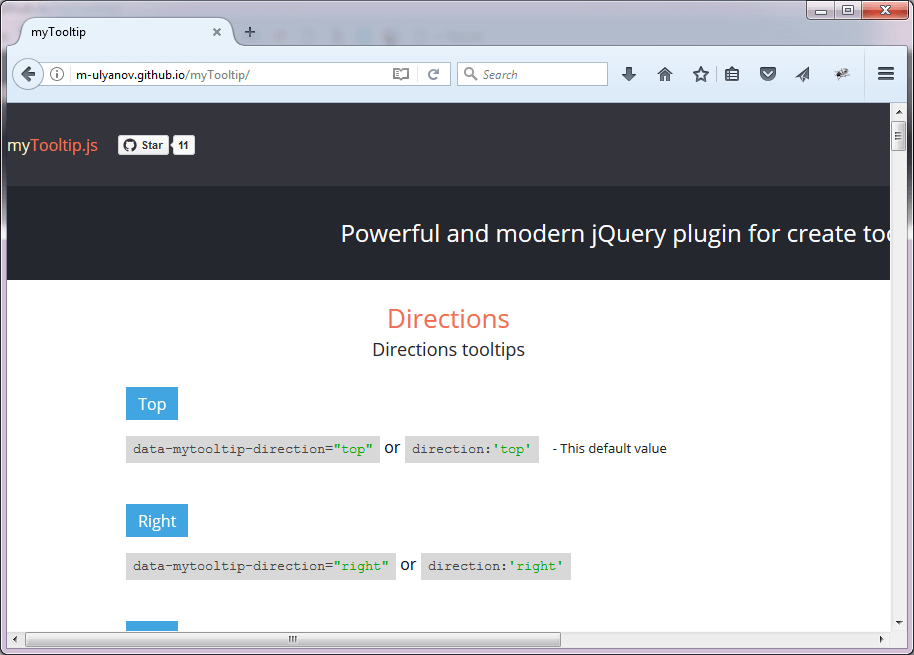
Task: Click the paper plane send icon
Action: pos(803,74)
